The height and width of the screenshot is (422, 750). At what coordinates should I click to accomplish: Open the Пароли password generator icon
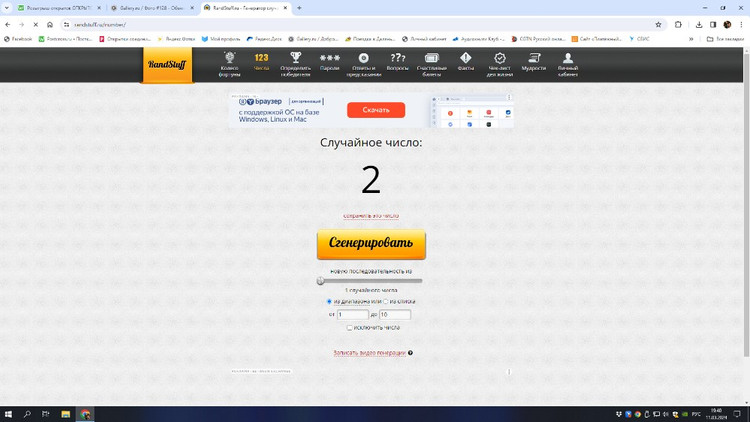pyautogui.click(x=330, y=59)
